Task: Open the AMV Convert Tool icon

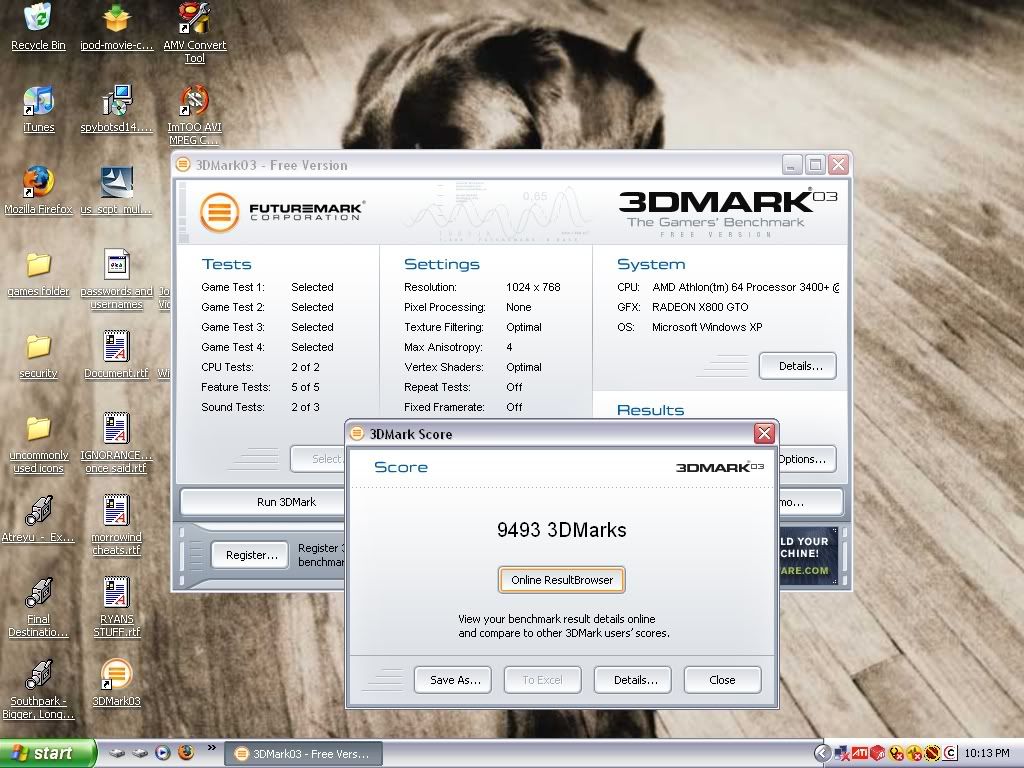Action: coord(194,20)
